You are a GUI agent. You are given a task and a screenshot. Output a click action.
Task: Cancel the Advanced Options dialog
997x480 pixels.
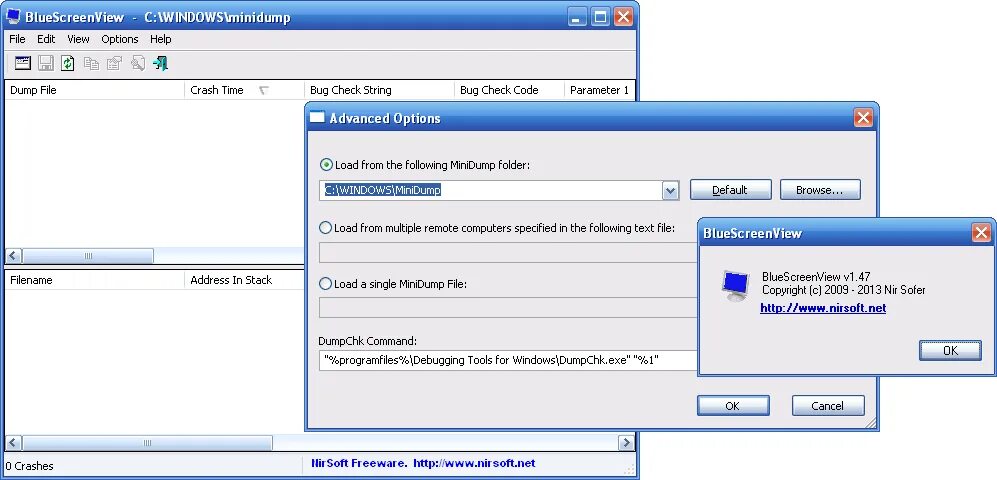click(x=828, y=406)
